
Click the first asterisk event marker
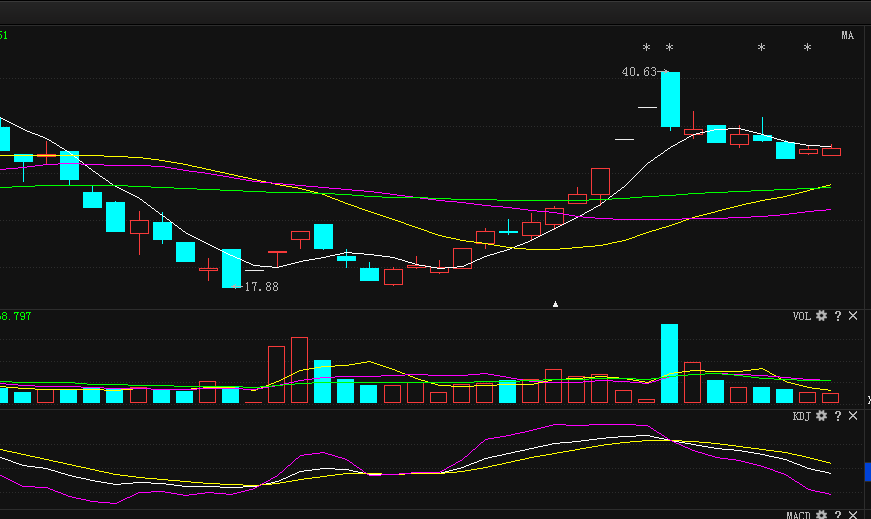(646, 49)
